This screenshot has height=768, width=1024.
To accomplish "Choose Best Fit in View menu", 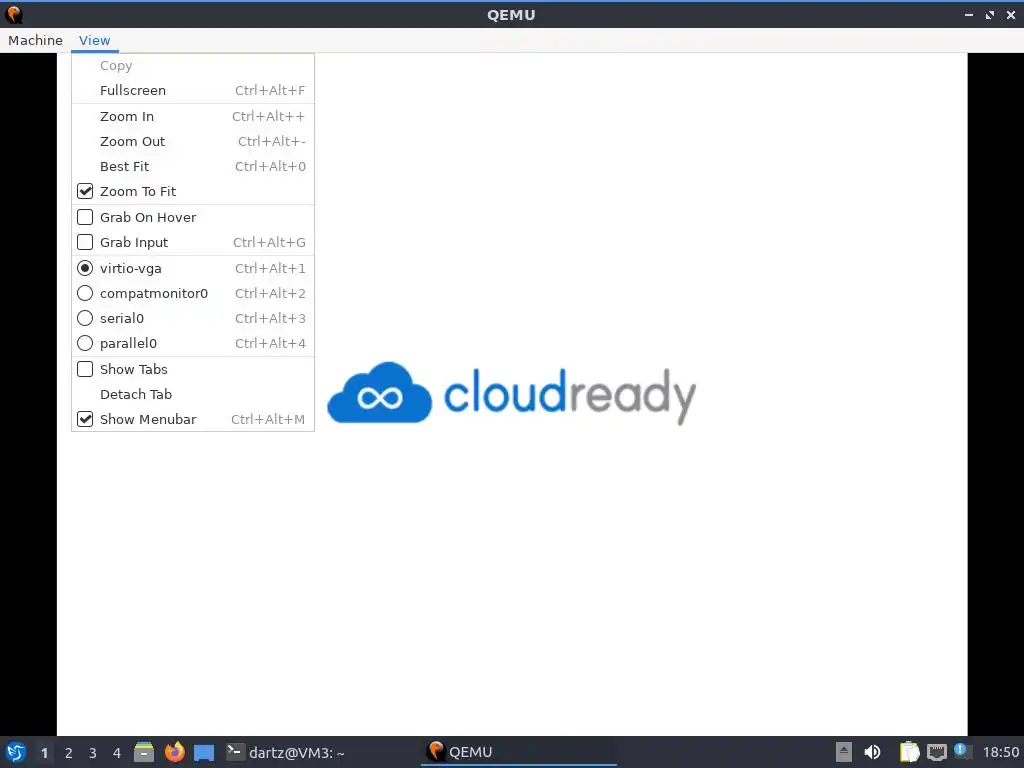I will tap(193, 167).
